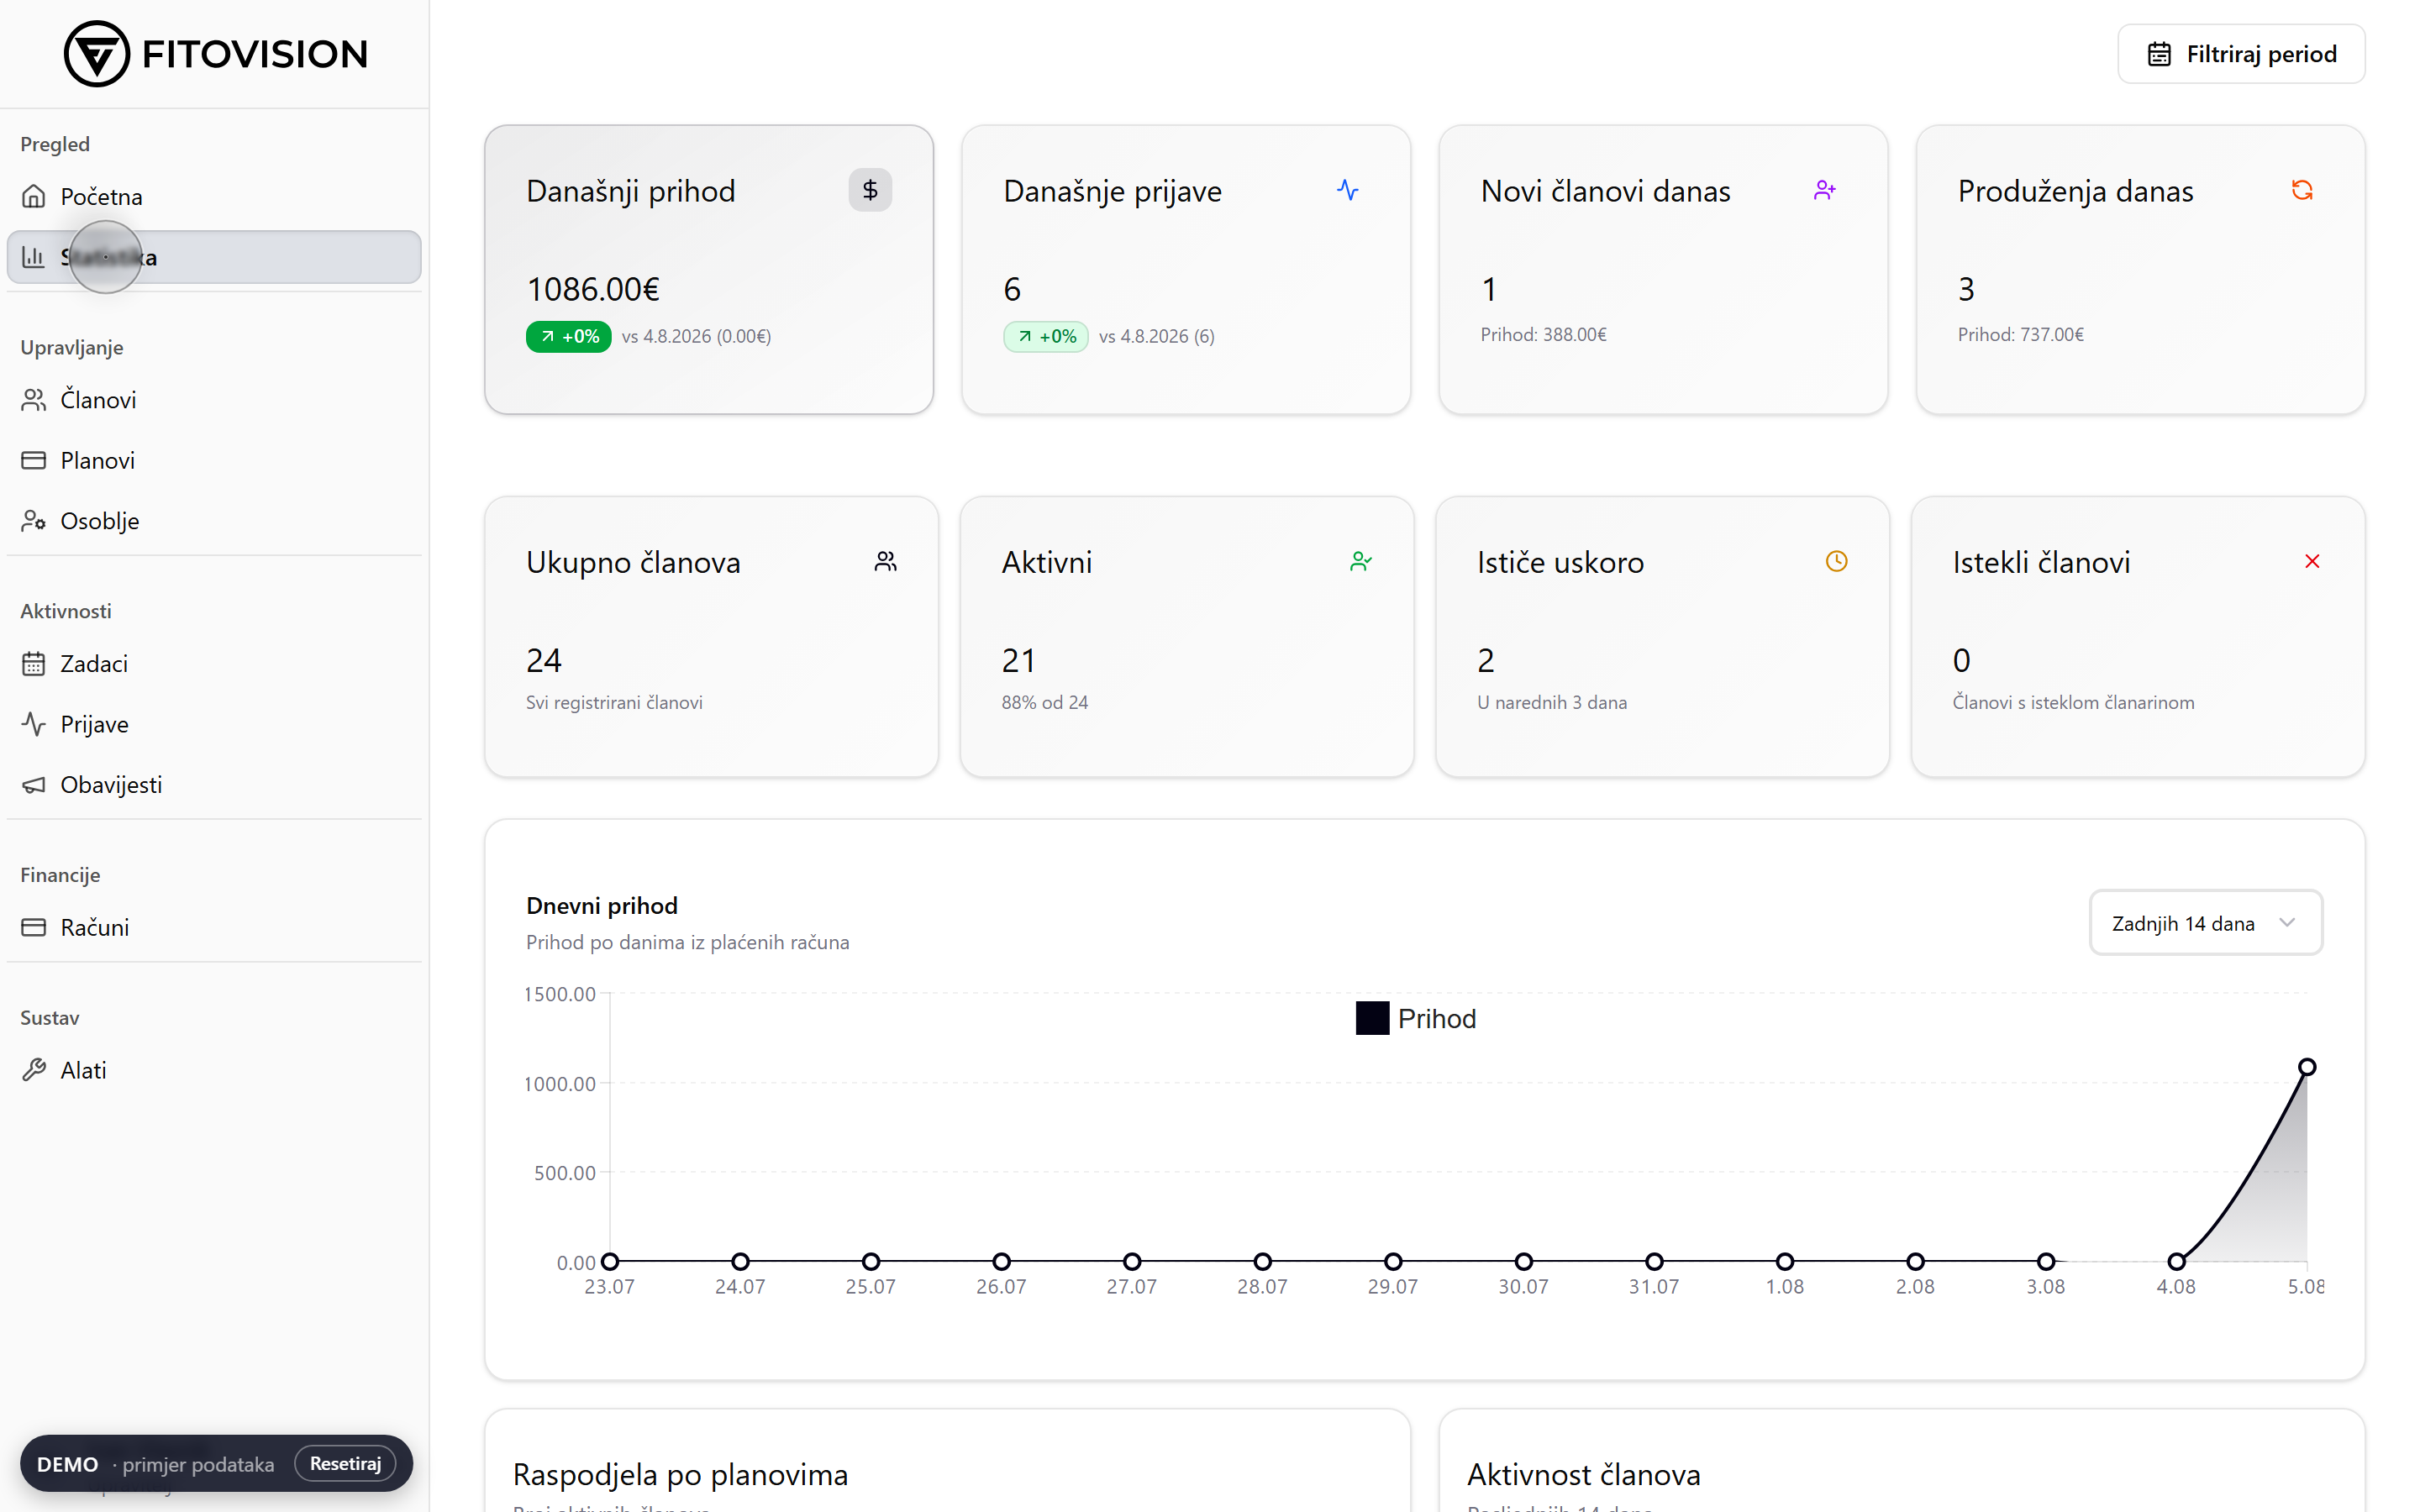Screen dimensions: 2420x1512
Task: Click the megaphone icon beside Obavijesti
Action: pos(34,785)
